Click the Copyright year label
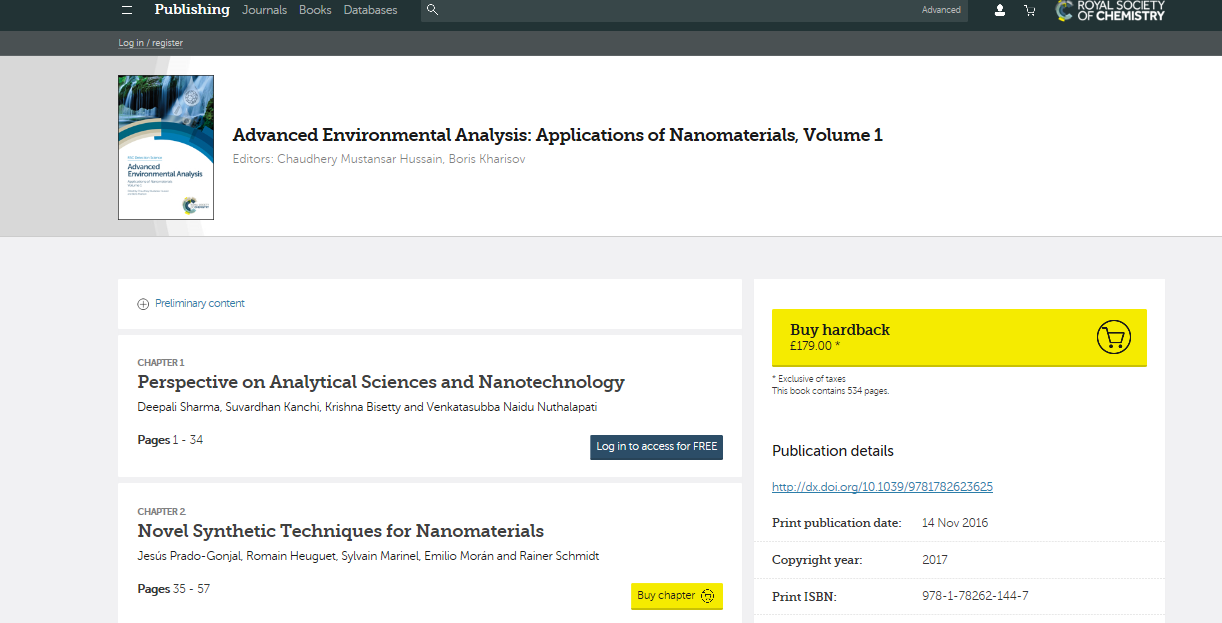The image size is (1222, 623). pos(817,560)
